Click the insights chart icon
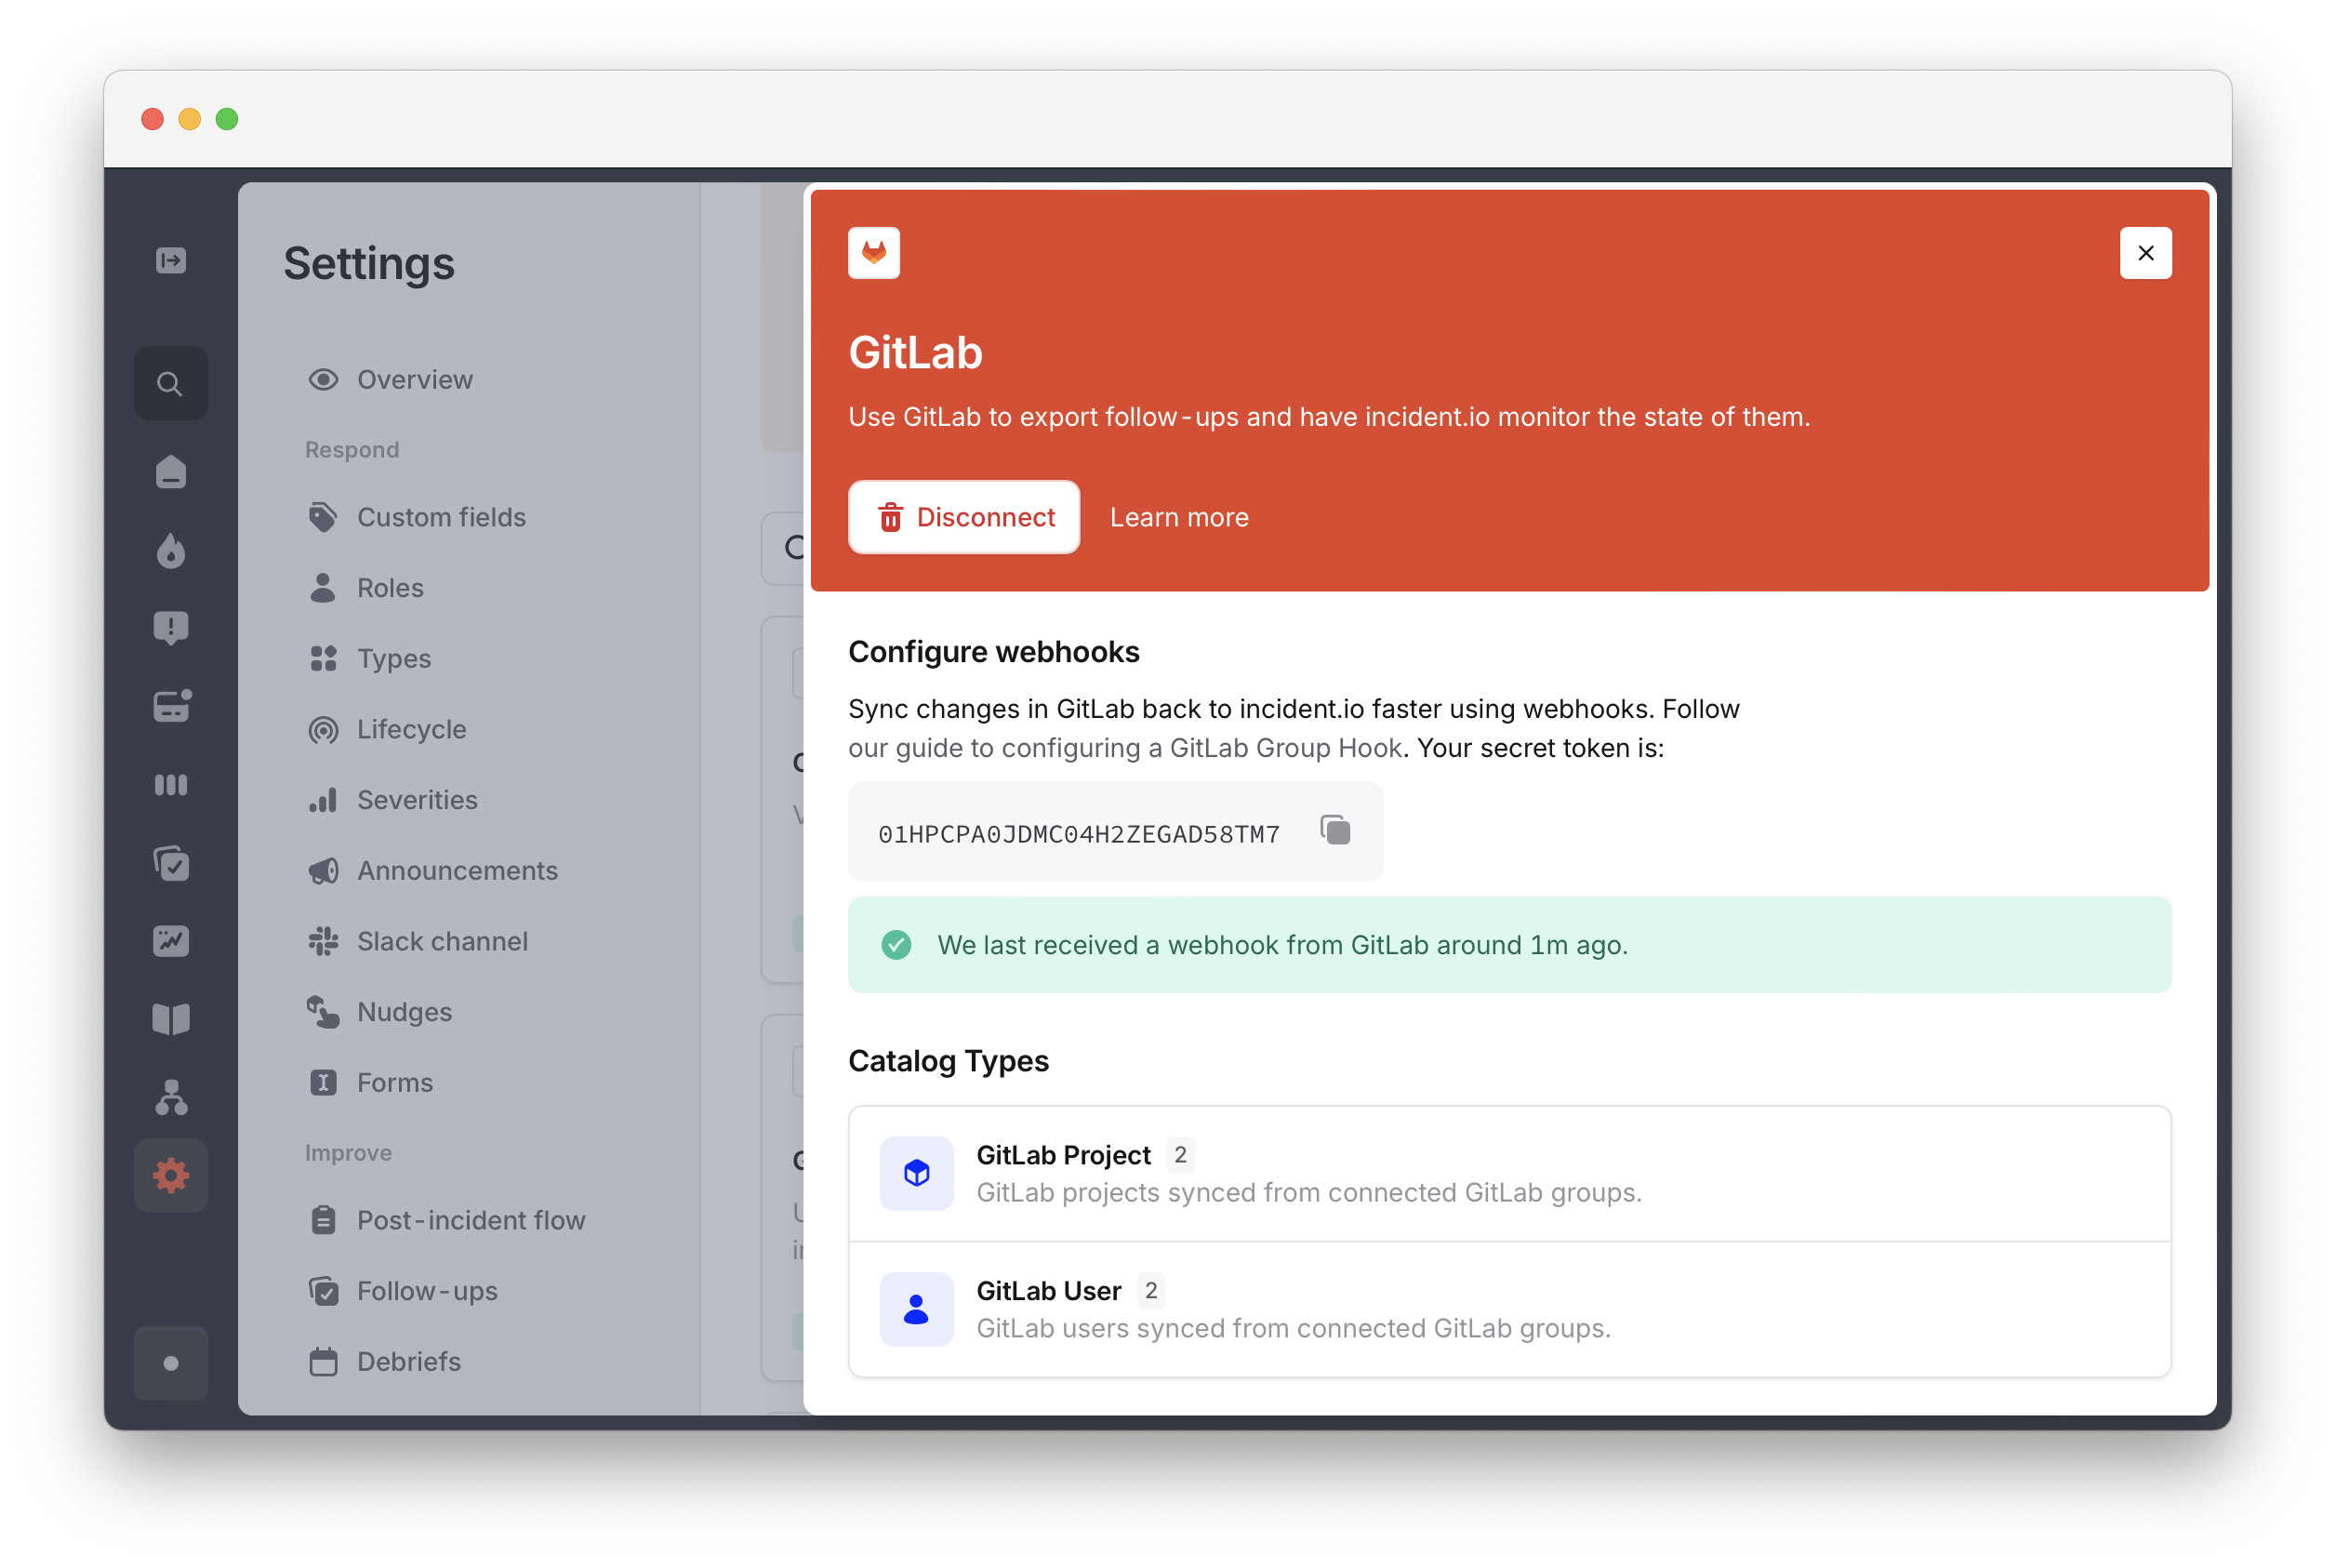This screenshot has height=1568, width=2336. pos(170,941)
